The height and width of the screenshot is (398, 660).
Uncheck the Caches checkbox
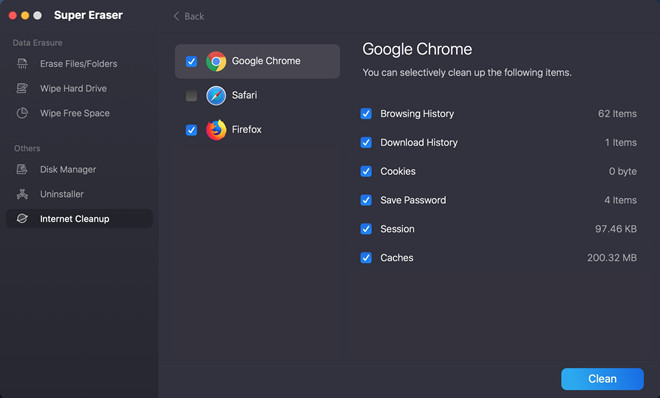point(366,257)
